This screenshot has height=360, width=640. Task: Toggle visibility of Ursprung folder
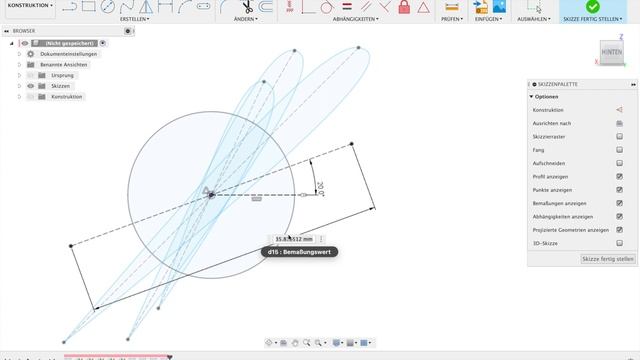(x=31, y=75)
